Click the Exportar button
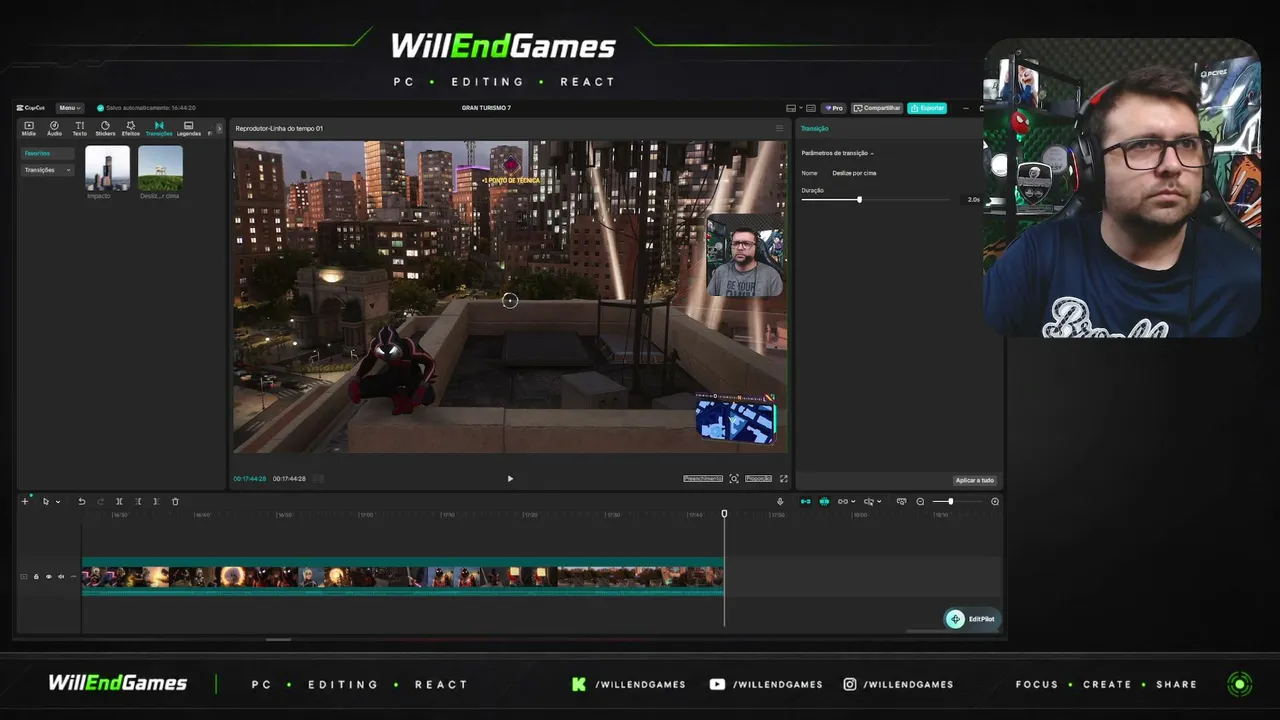The width and height of the screenshot is (1280, 720). pyautogui.click(x=927, y=108)
